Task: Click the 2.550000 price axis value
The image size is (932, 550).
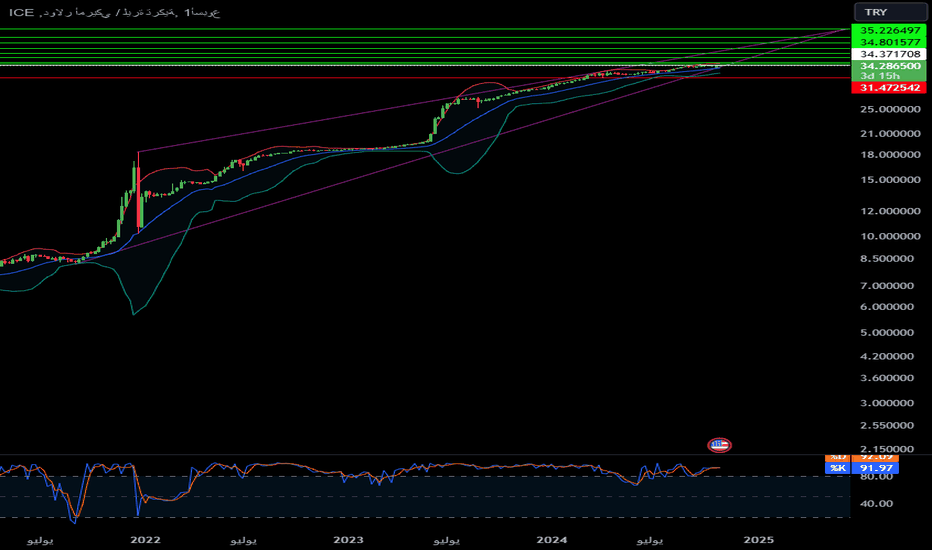Action: [887, 425]
